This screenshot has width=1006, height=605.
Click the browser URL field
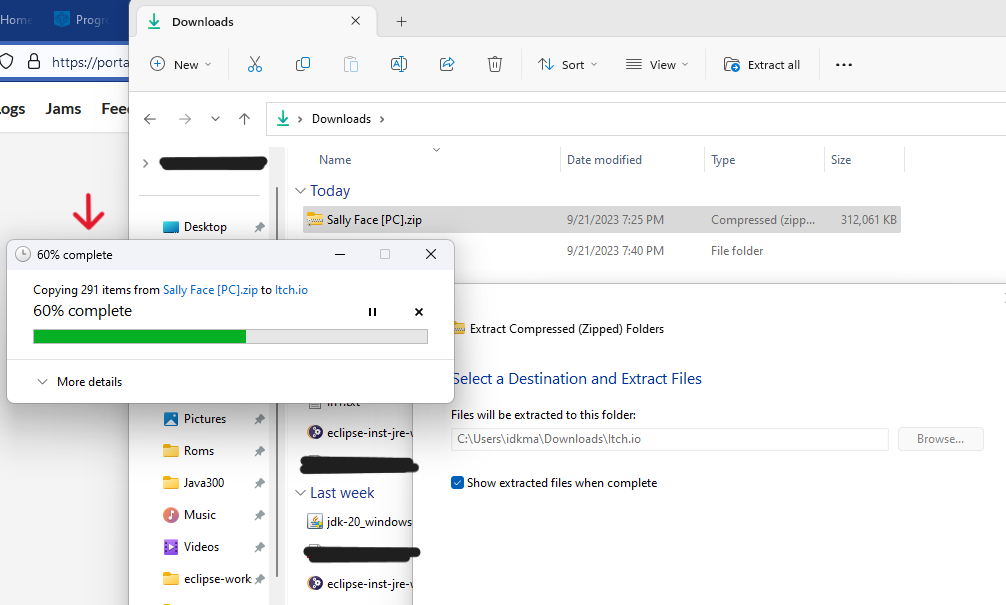[x=90, y=62]
